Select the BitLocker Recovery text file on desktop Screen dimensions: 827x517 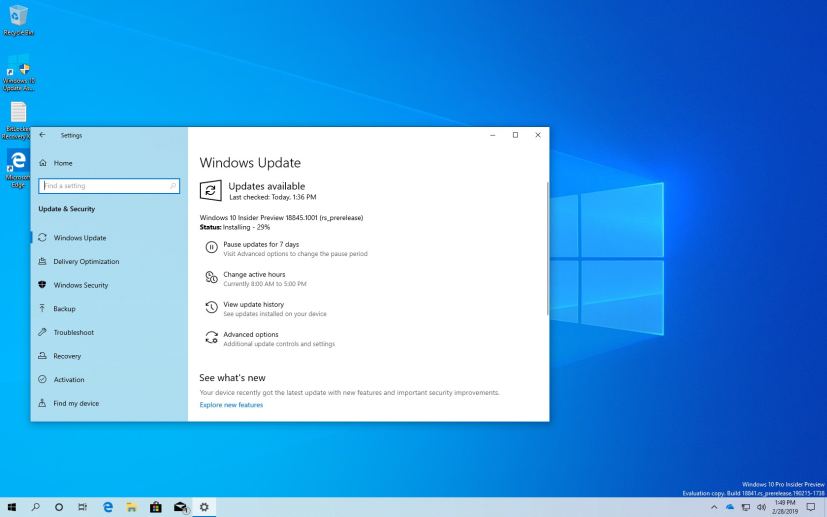(x=16, y=121)
